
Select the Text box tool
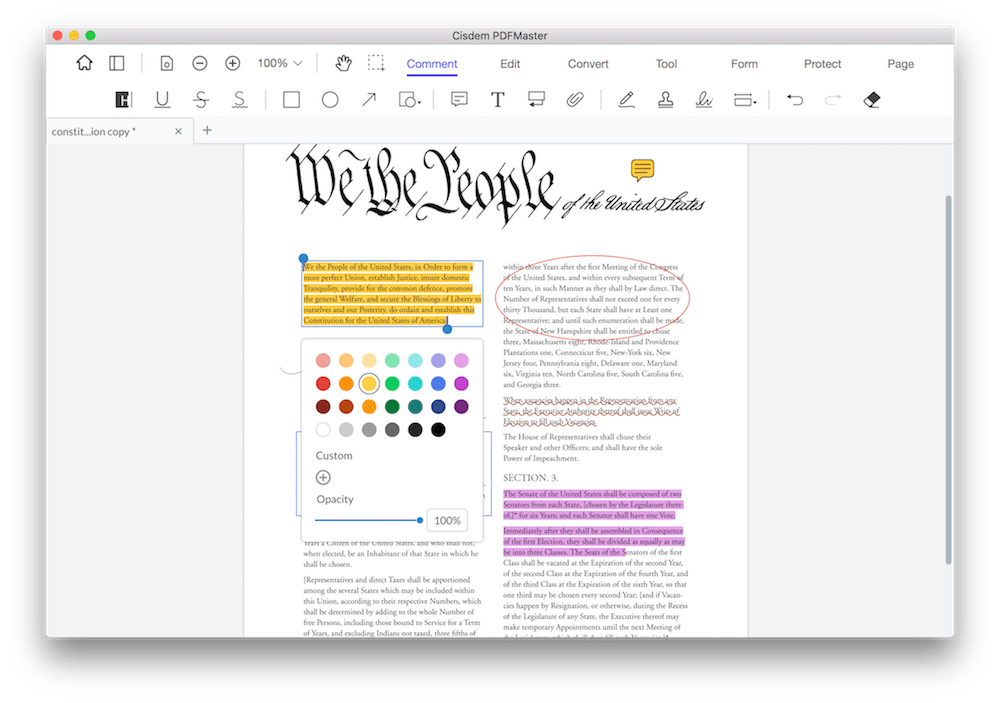pos(497,100)
